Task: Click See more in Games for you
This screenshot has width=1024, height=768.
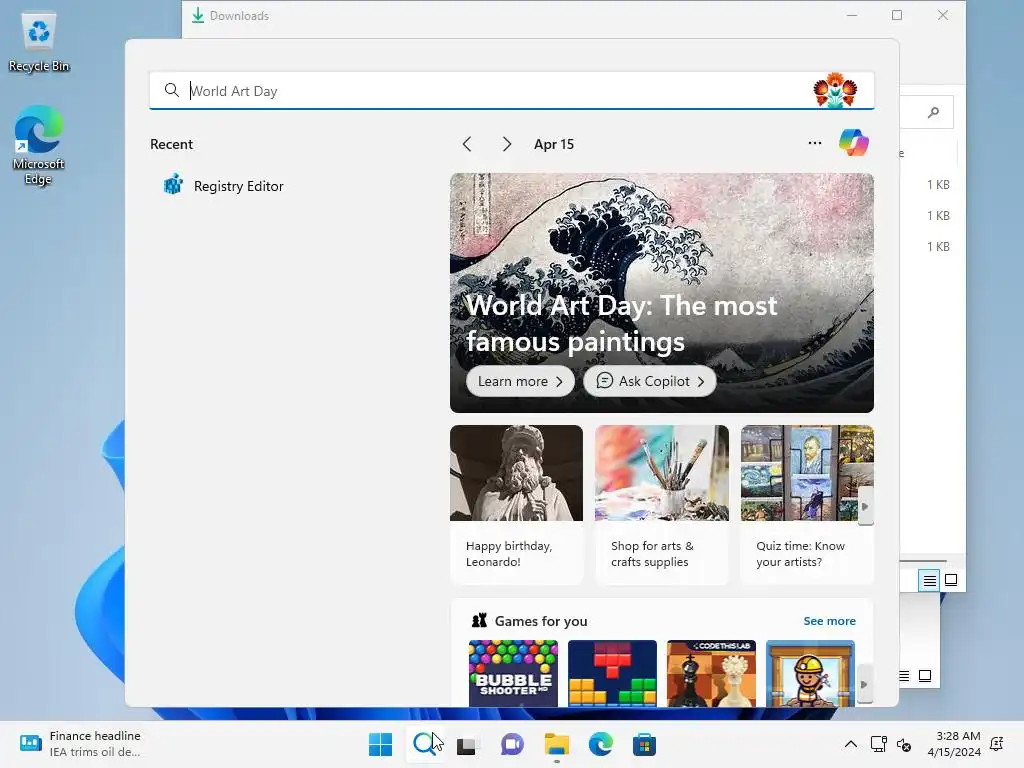Action: (829, 621)
